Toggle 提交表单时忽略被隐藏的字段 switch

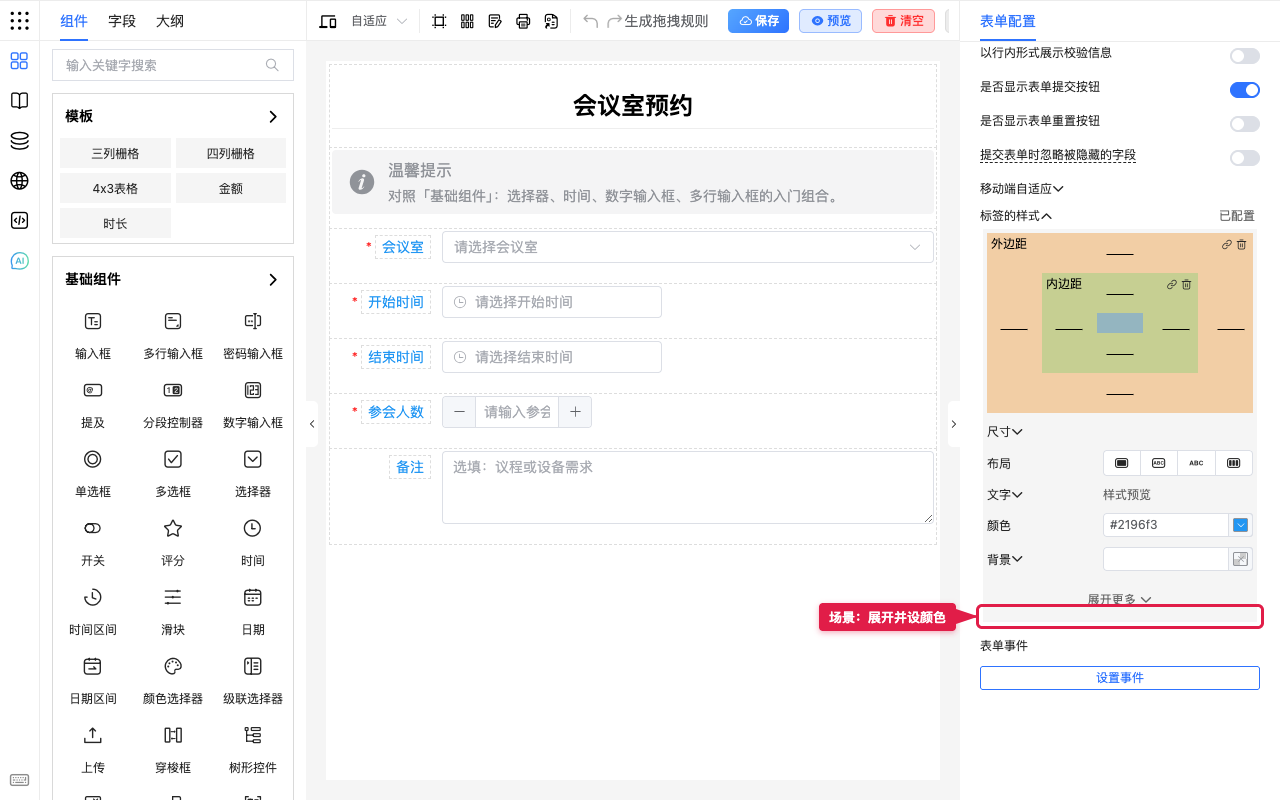(x=1245, y=158)
